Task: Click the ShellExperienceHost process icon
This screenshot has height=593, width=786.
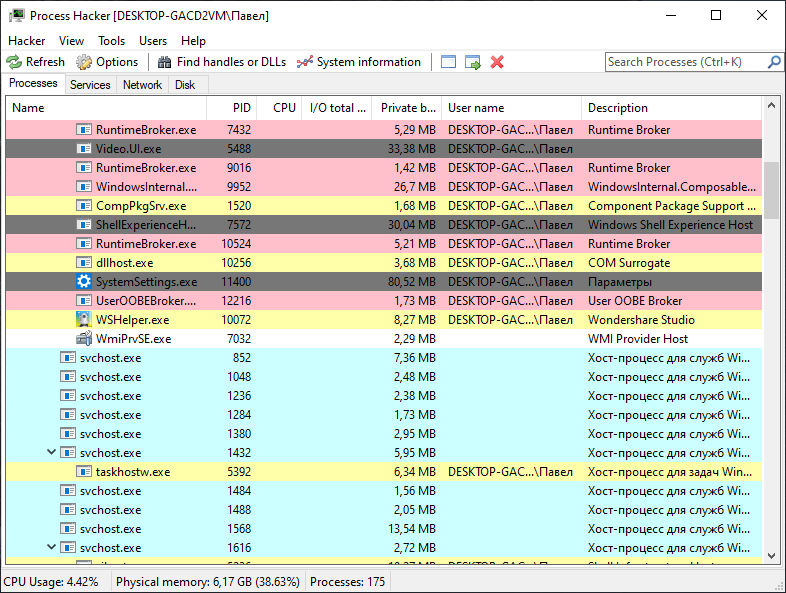Action: click(x=84, y=225)
